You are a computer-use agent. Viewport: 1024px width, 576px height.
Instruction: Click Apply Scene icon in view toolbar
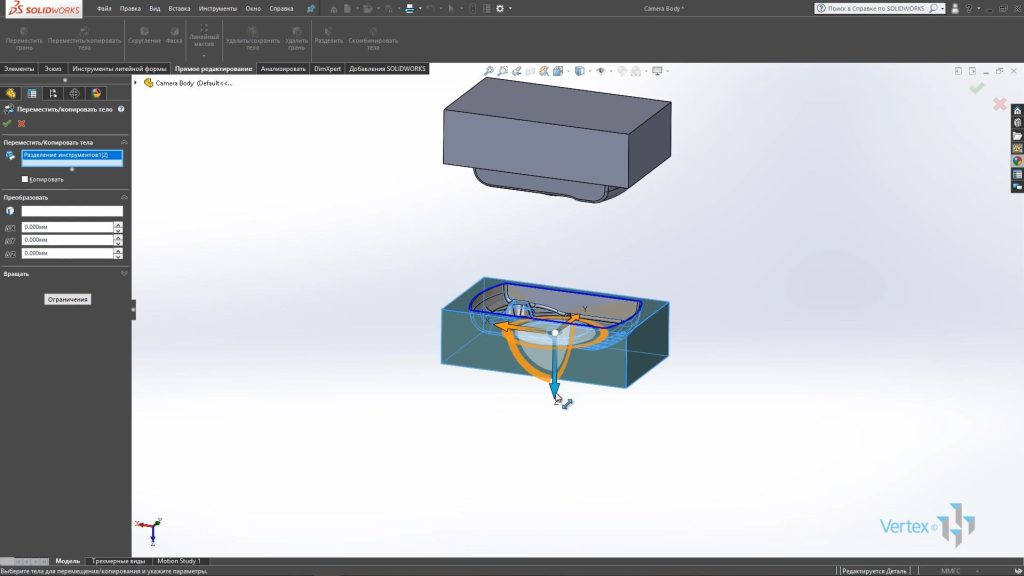coord(635,71)
